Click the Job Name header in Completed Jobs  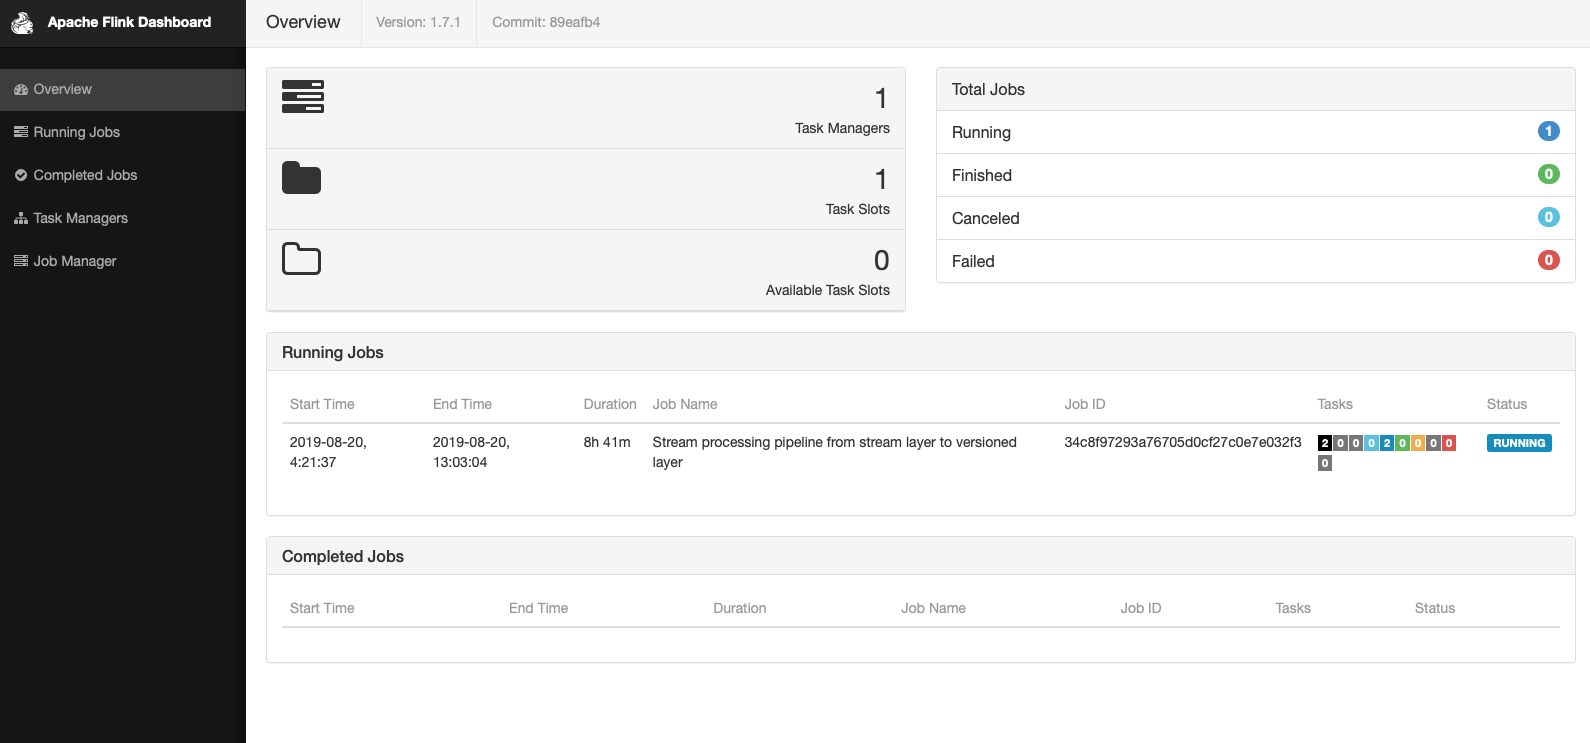(x=933, y=608)
